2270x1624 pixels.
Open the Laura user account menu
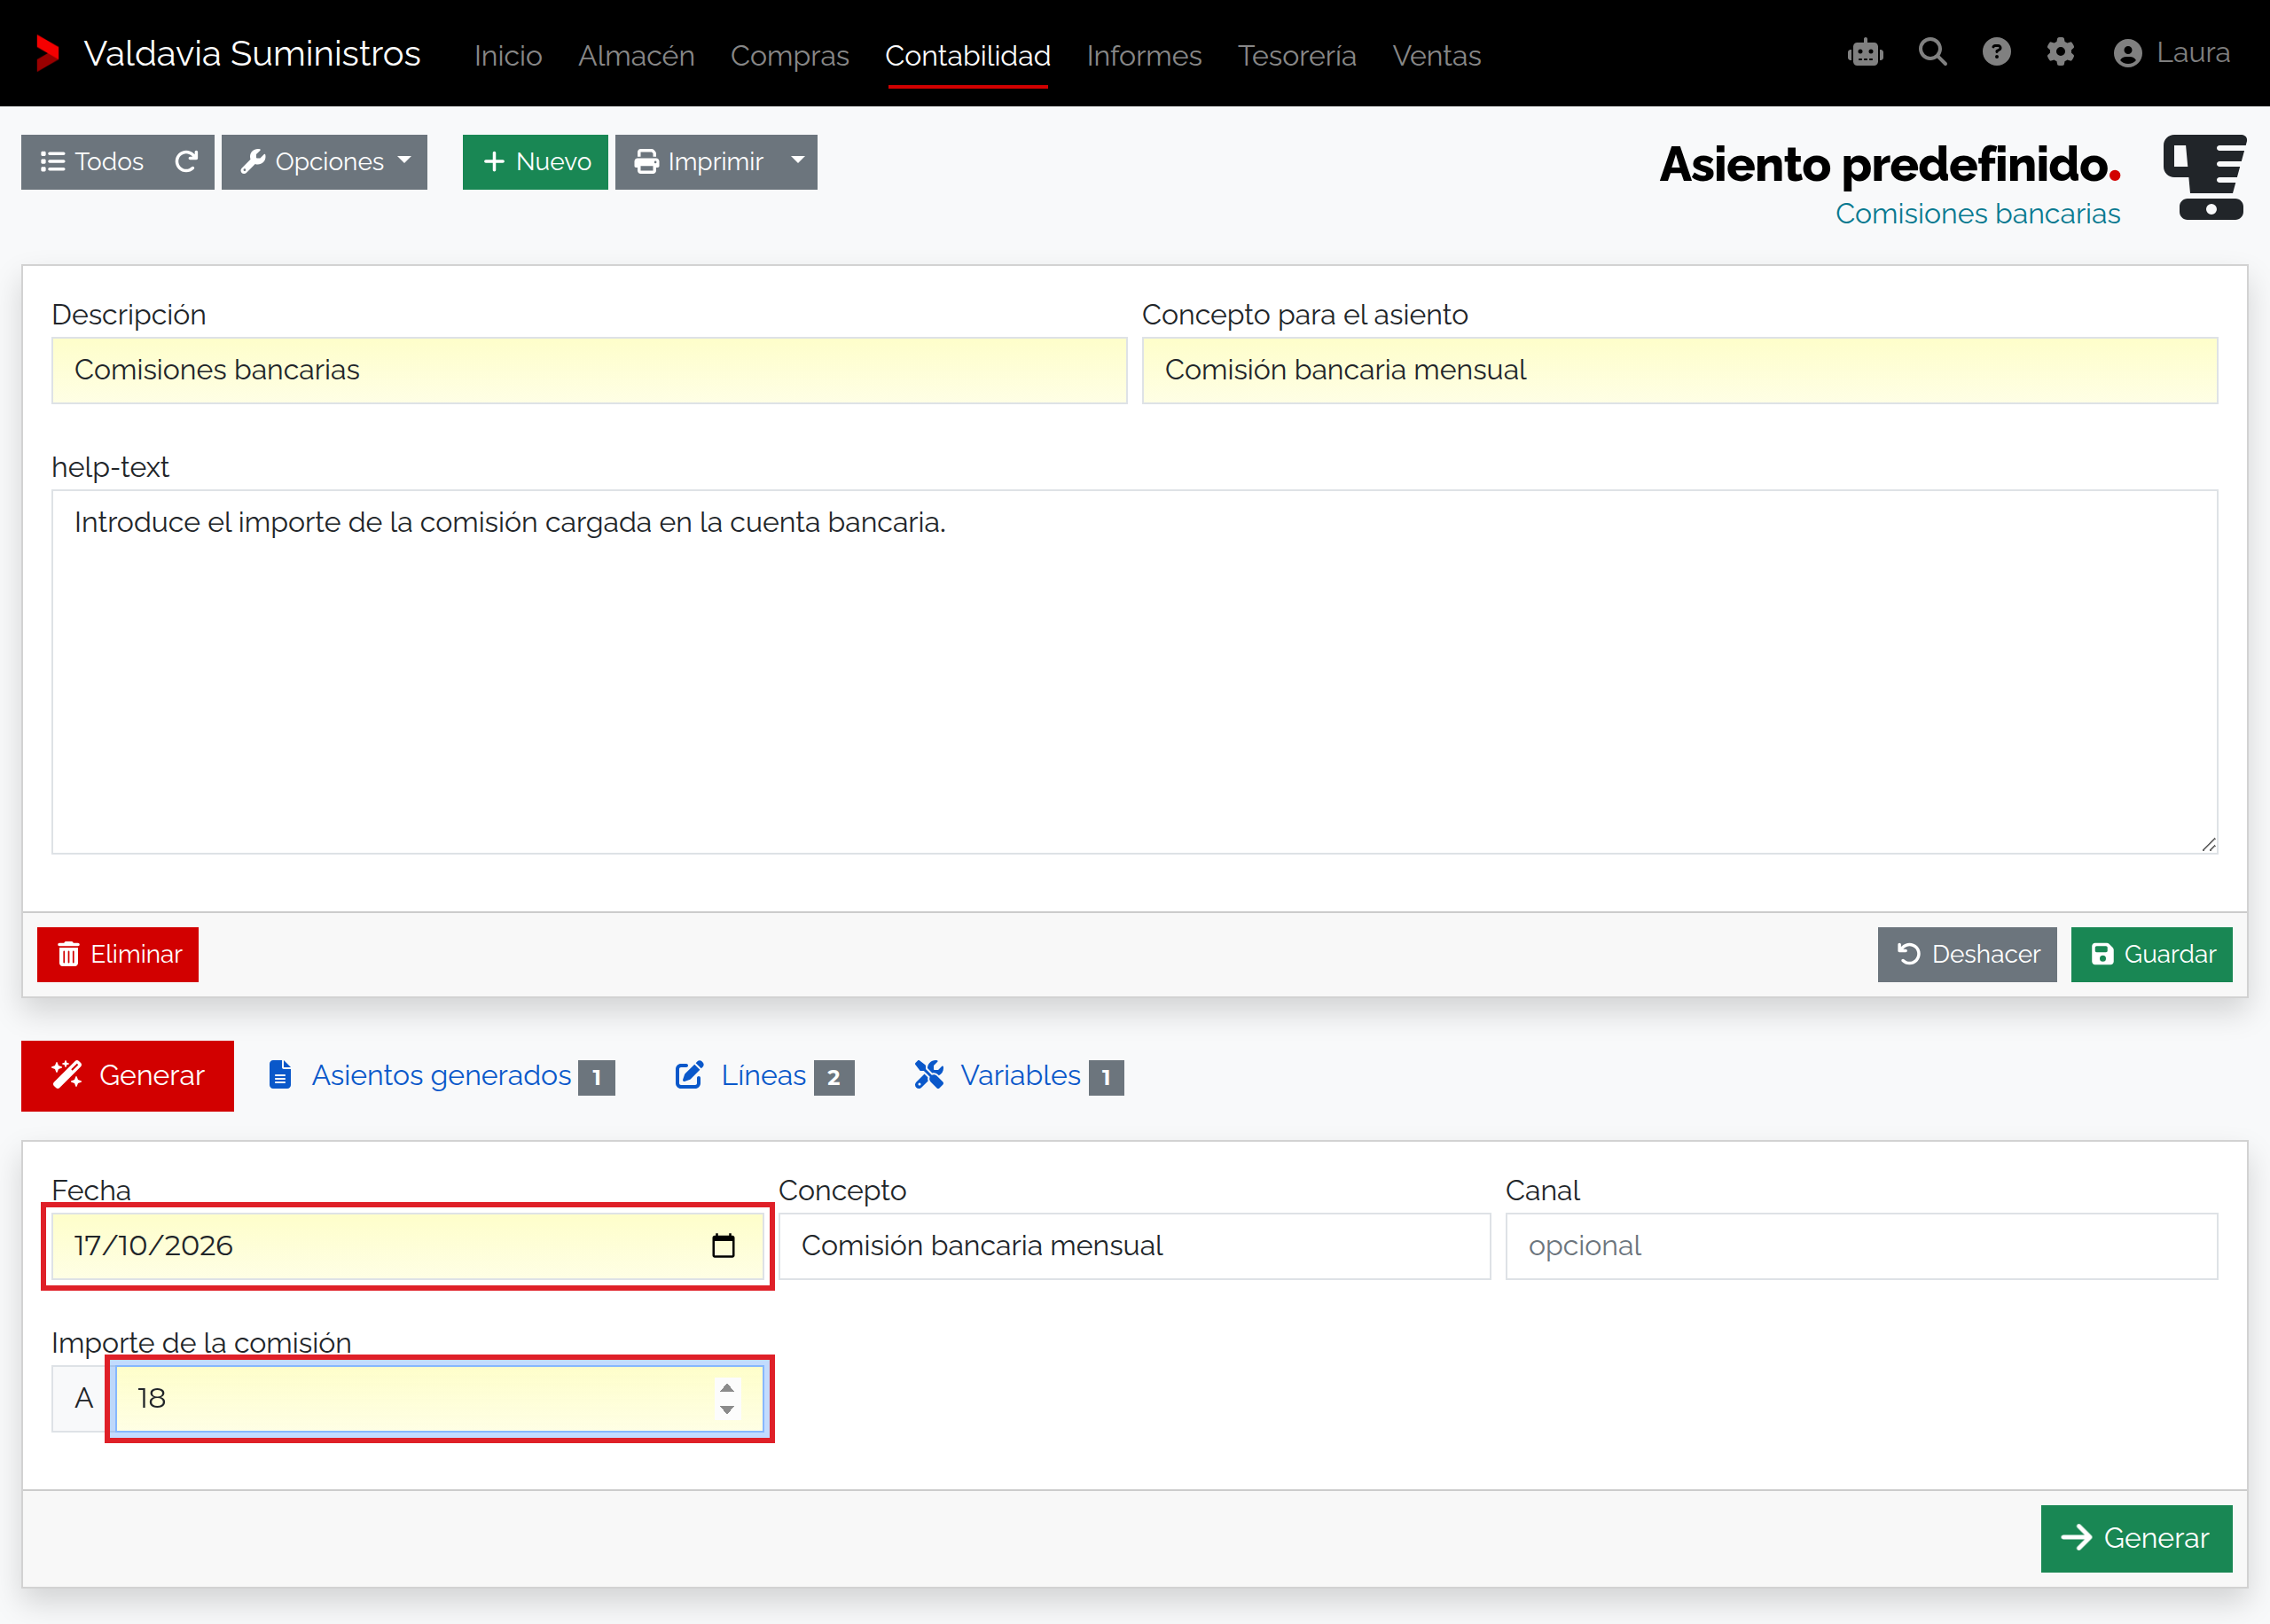tap(2171, 53)
